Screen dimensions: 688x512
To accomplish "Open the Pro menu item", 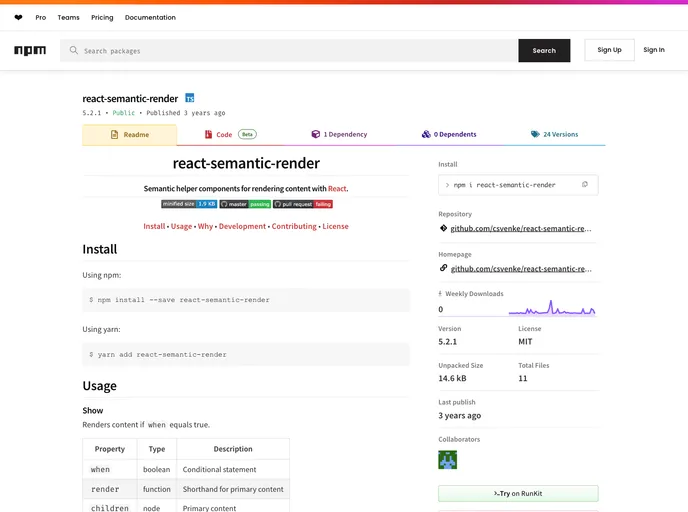I will (x=41, y=18).
